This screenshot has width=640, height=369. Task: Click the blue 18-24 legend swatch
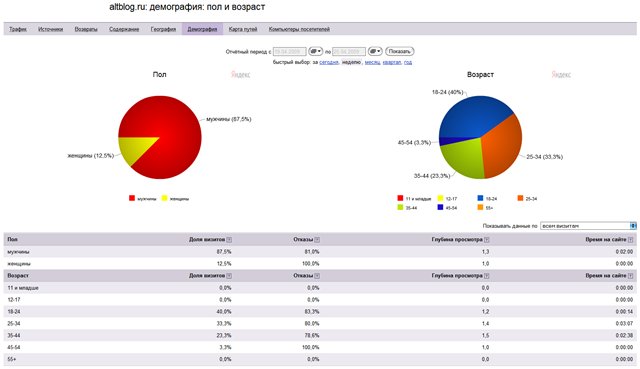coord(480,198)
